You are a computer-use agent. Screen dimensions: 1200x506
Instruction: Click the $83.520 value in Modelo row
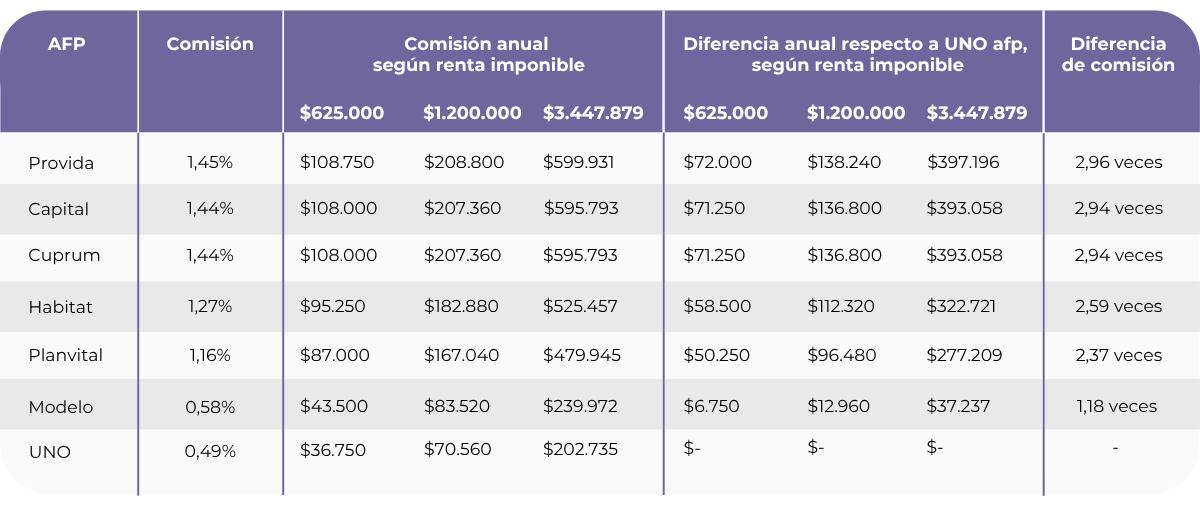click(x=457, y=406)
